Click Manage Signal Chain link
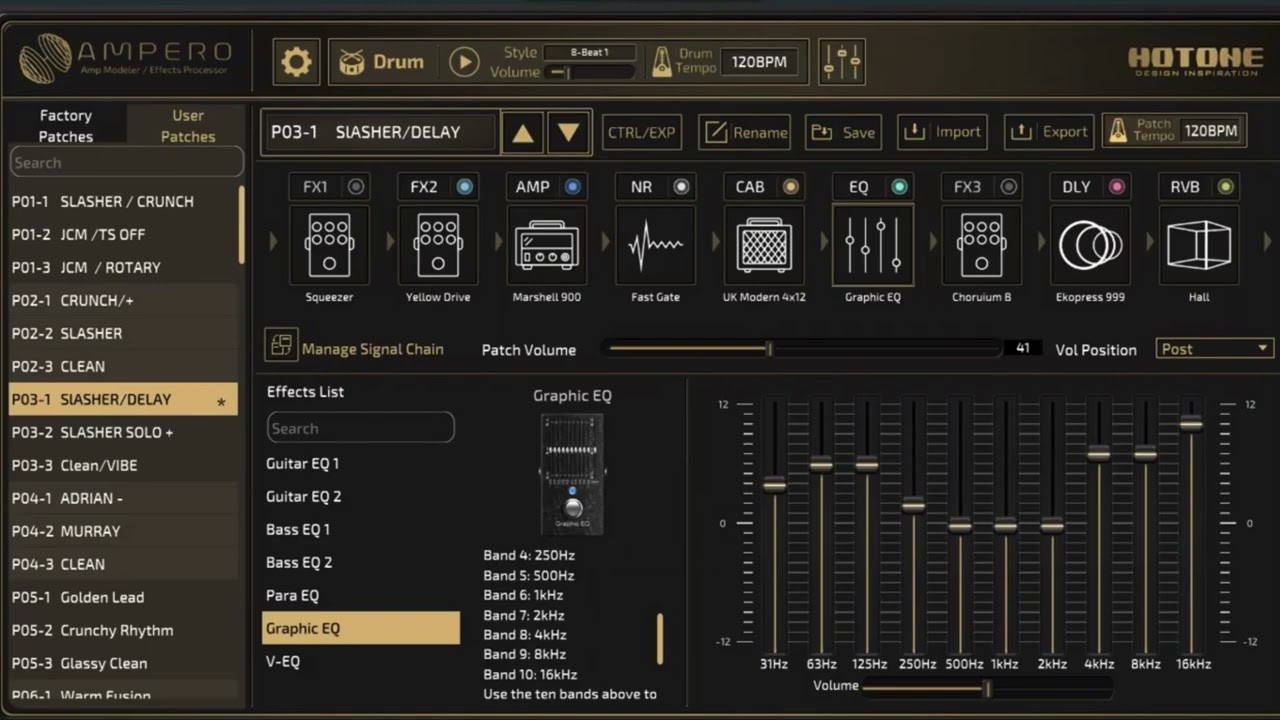Viewport: 1280px width, 720px height. [373, 350]
